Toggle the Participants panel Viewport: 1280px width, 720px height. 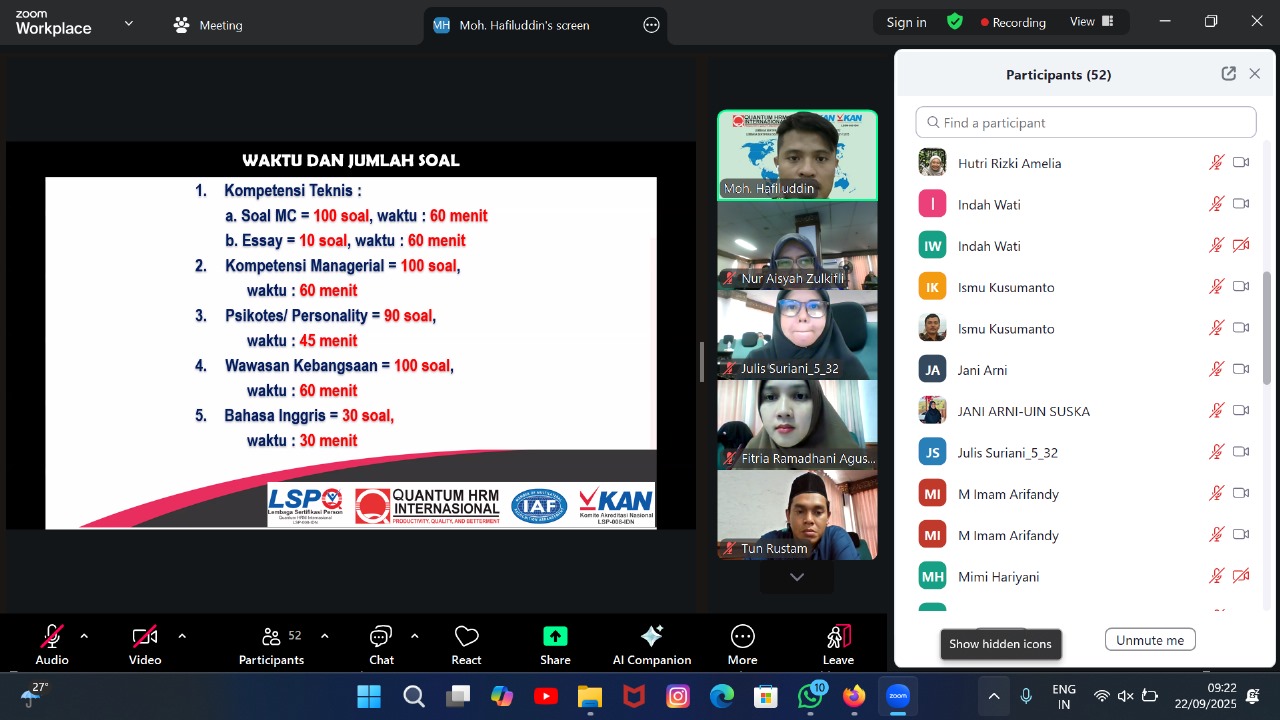point(271,637)
